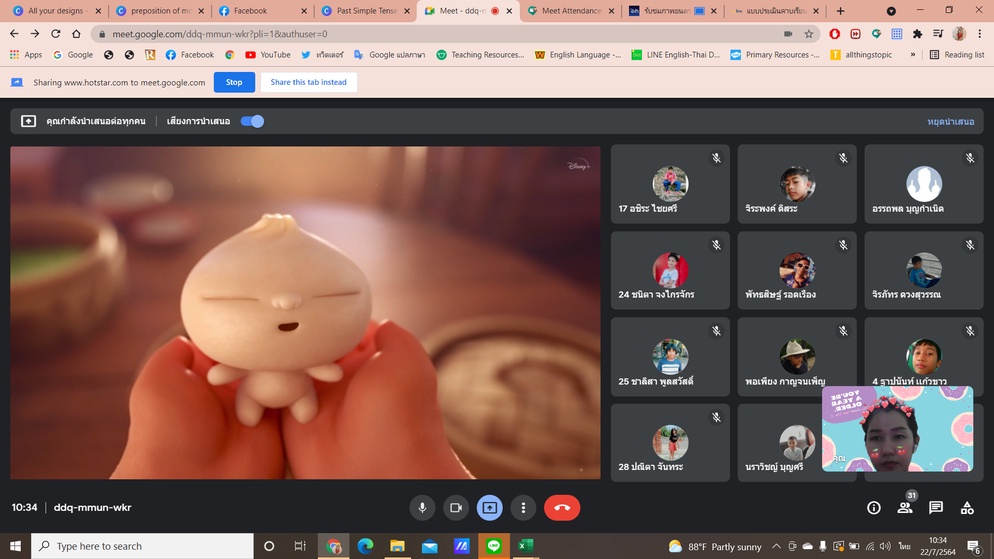Switch to preposition of tab
The image size is (994, 559).
coord(160,11)
